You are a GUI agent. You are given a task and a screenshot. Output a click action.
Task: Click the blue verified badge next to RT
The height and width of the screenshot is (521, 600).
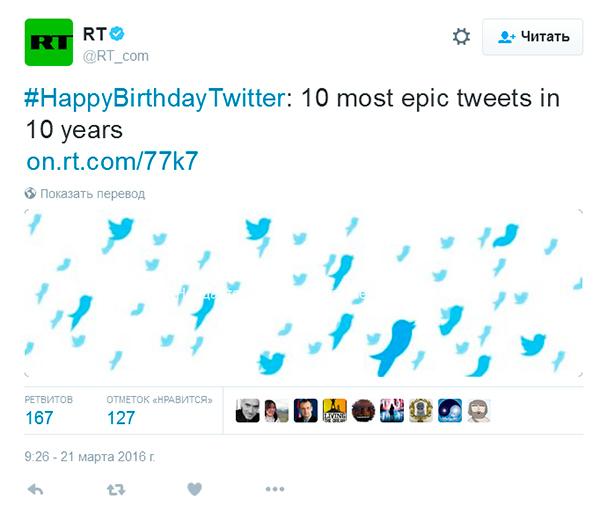click(116, 34)
